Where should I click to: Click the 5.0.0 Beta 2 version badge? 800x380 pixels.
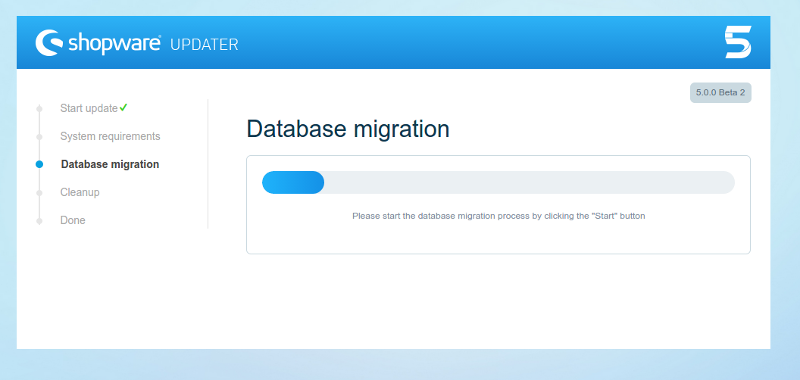click(720, 93)
